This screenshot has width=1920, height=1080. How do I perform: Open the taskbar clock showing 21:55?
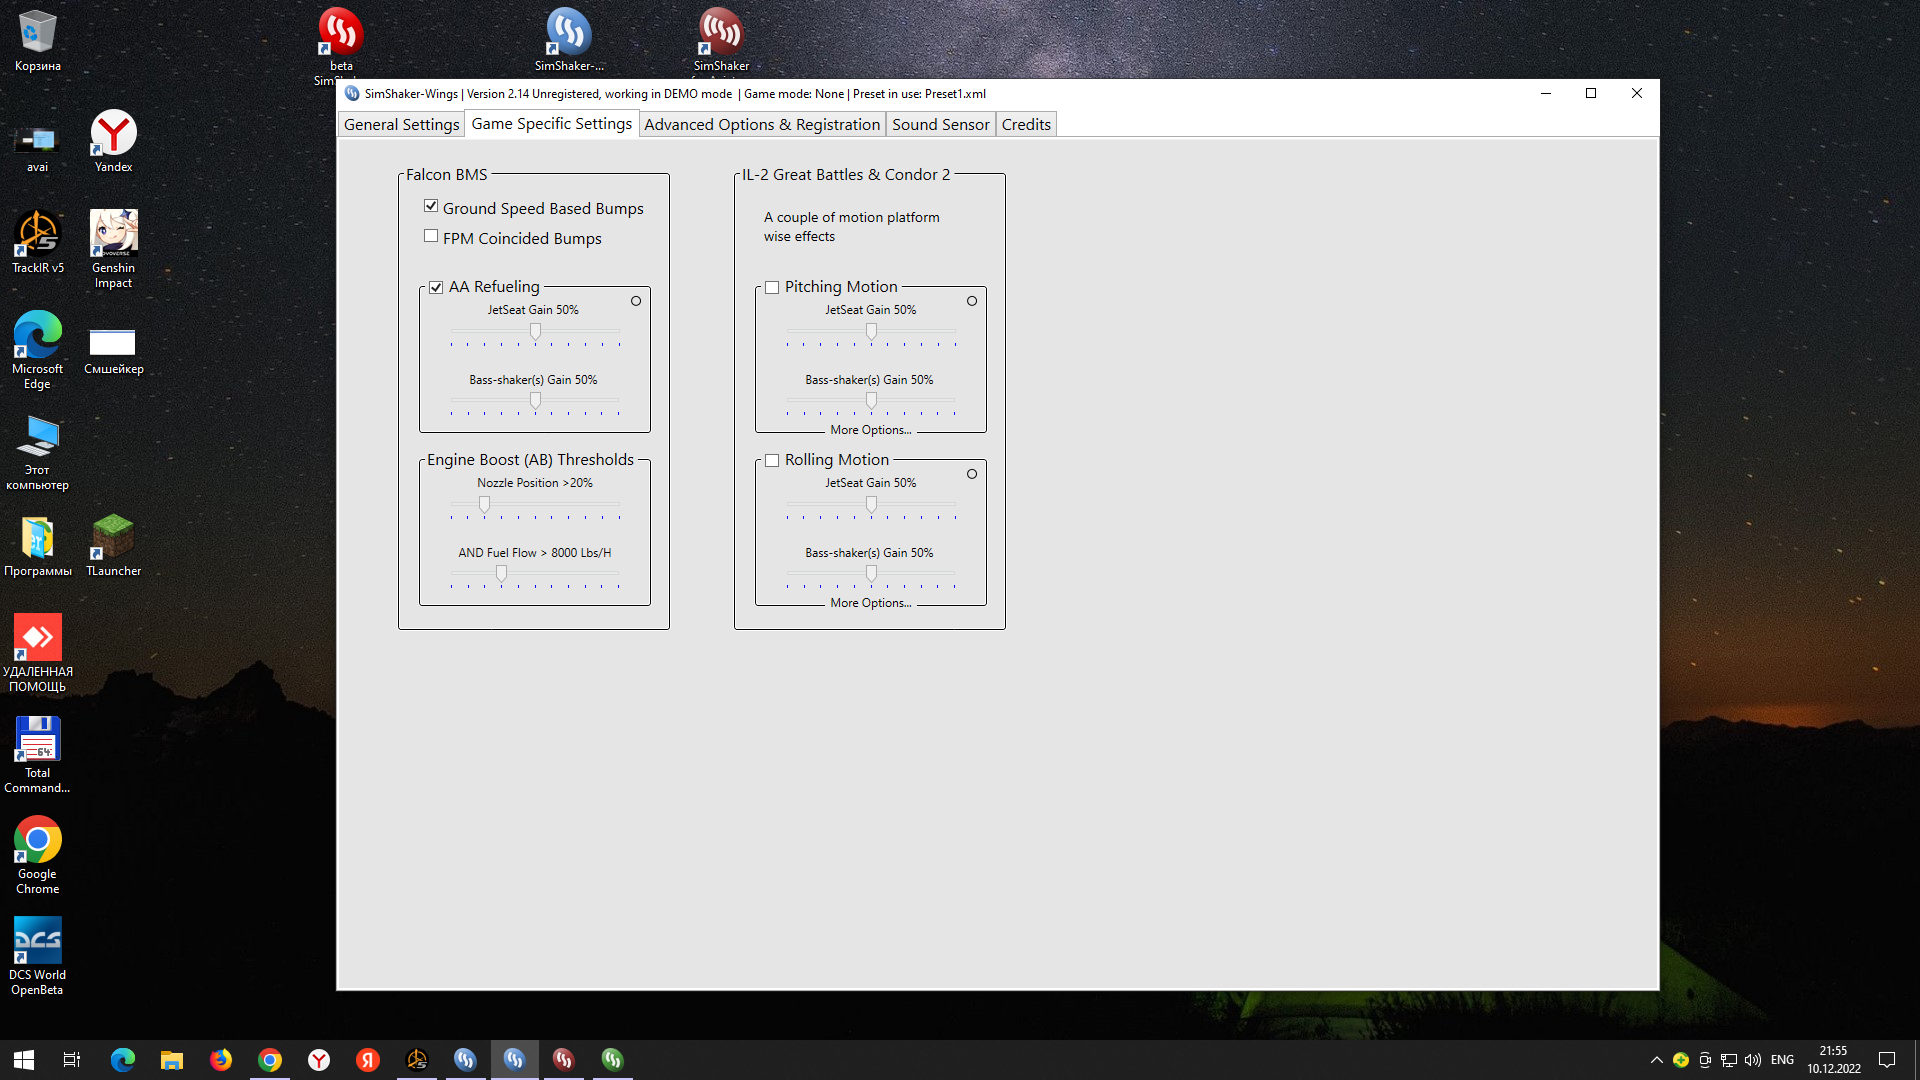1834,1060
